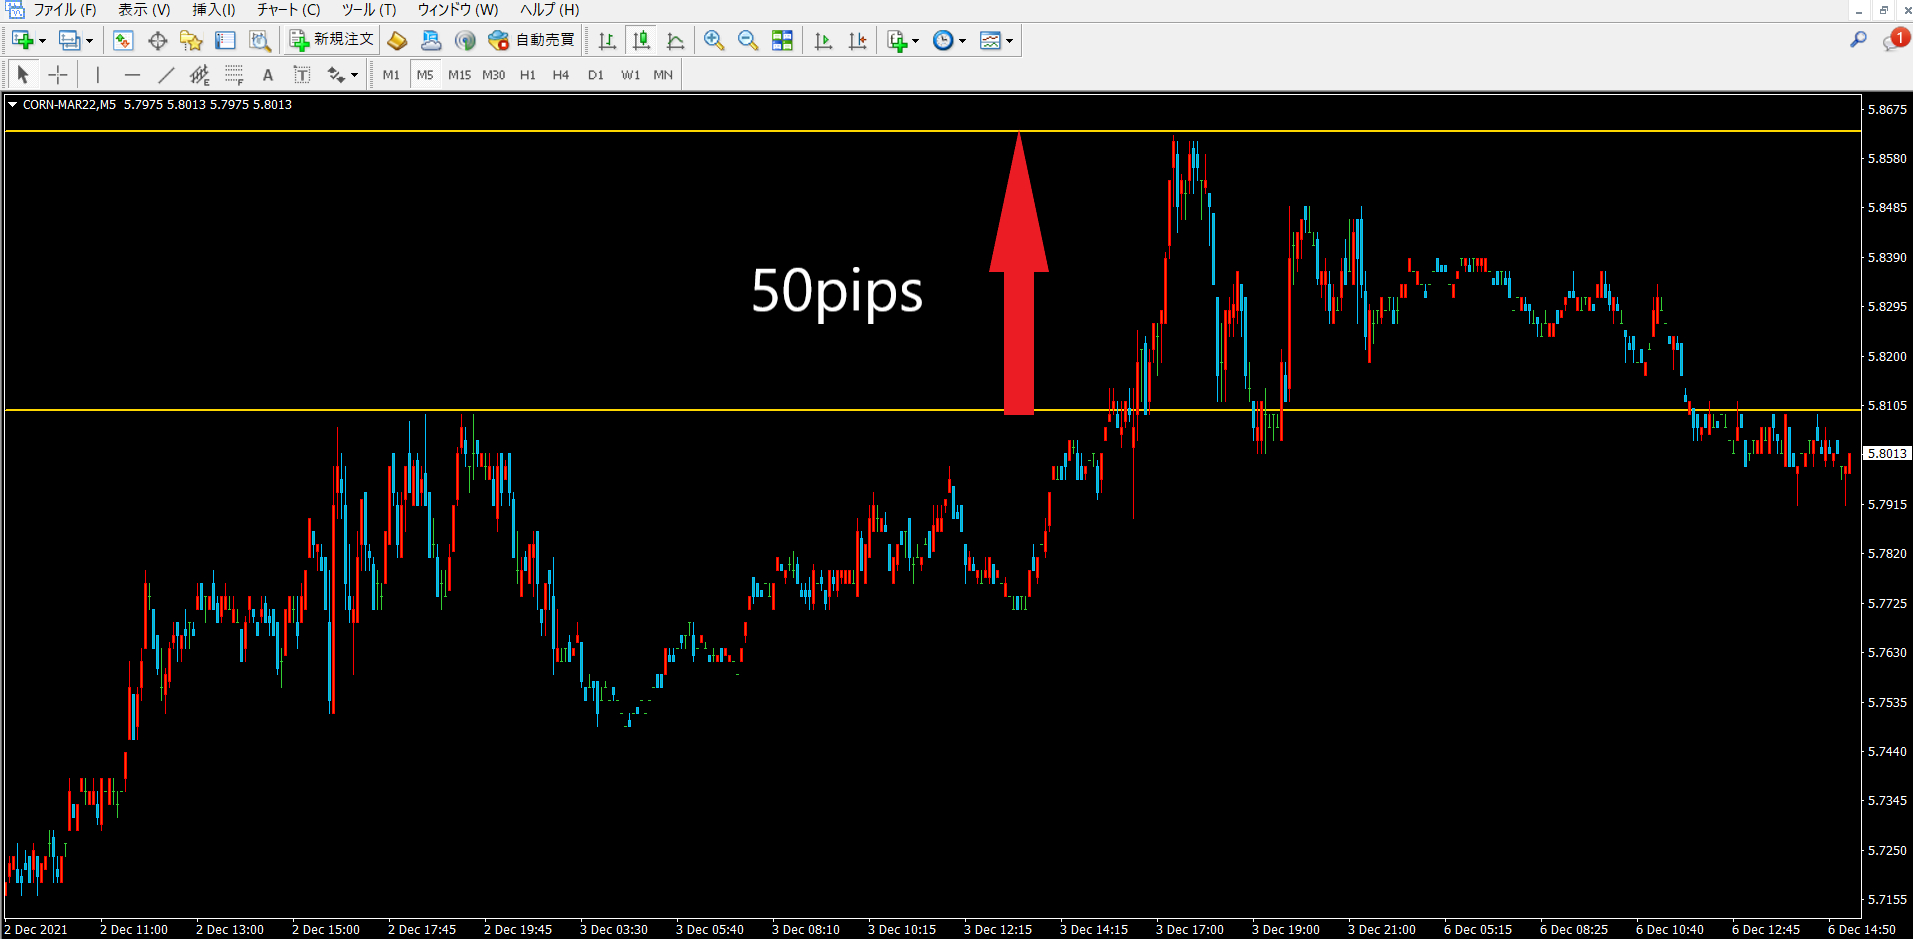Open the MetaEditor yellow book icon
Screen dimensions: 1913x939
click(x=397, y=40)
